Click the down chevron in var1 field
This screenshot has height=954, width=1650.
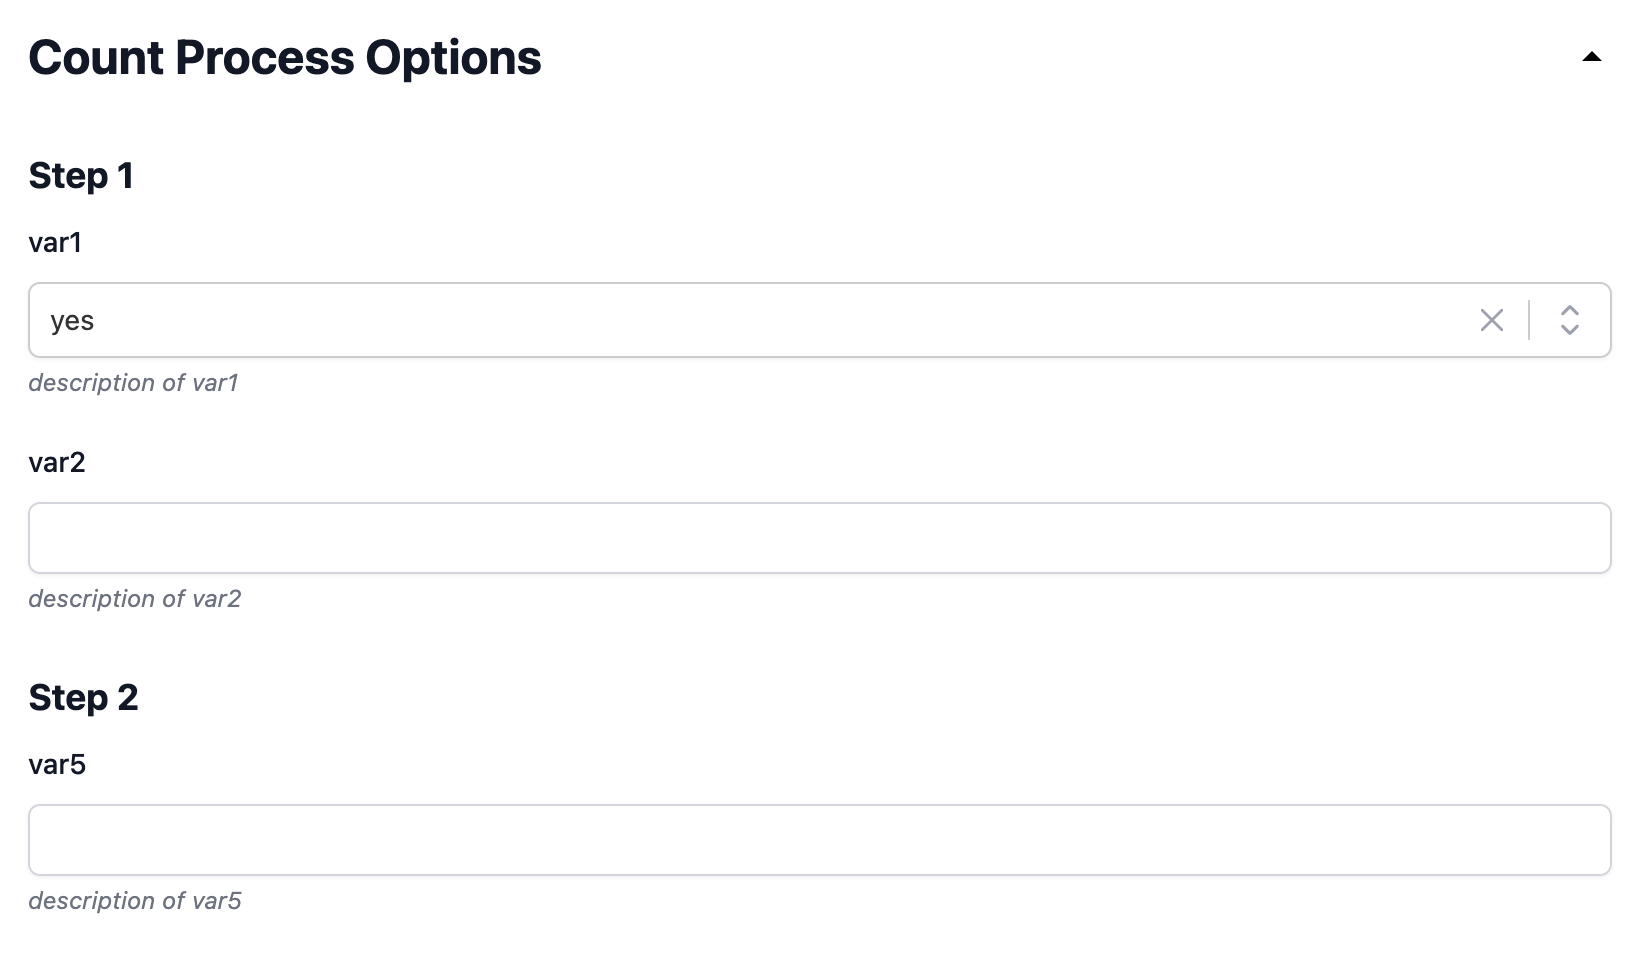click(1569, 330)
